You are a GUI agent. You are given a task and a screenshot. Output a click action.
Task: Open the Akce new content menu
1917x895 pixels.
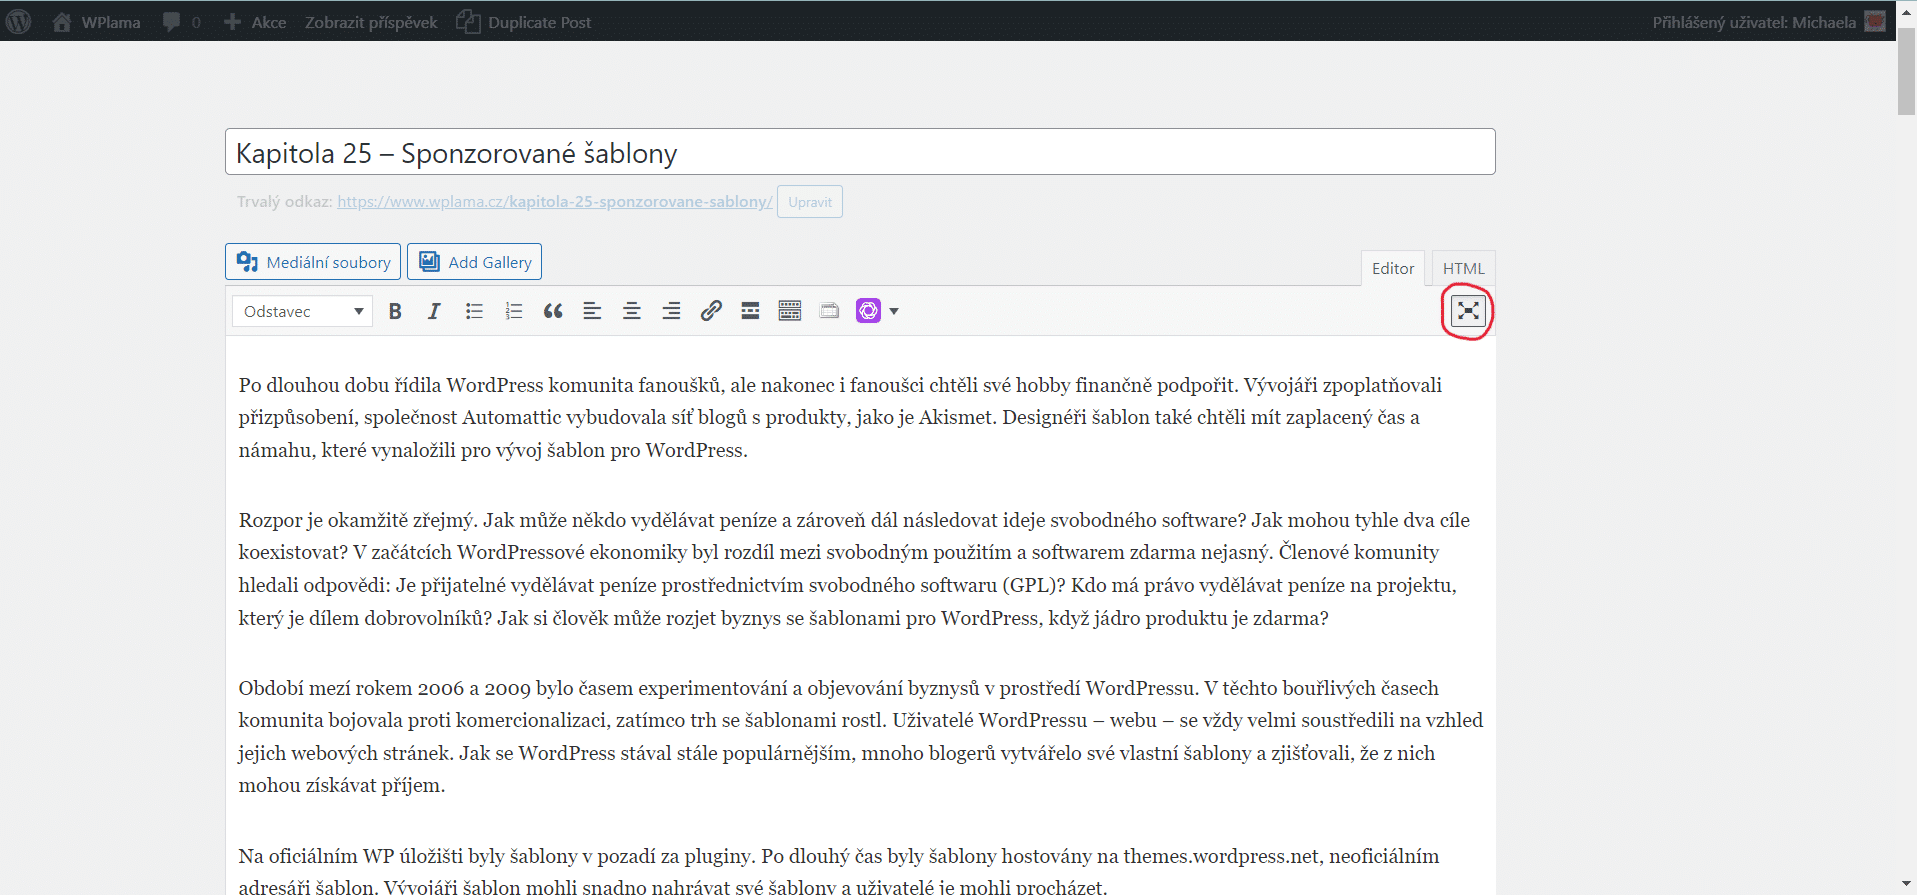(254, 22)
